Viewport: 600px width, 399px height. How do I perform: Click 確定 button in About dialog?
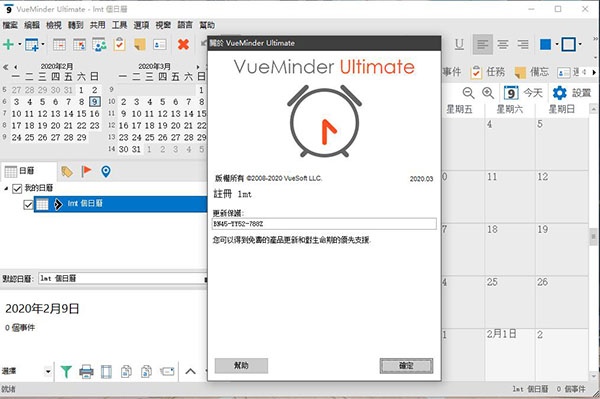406,365
